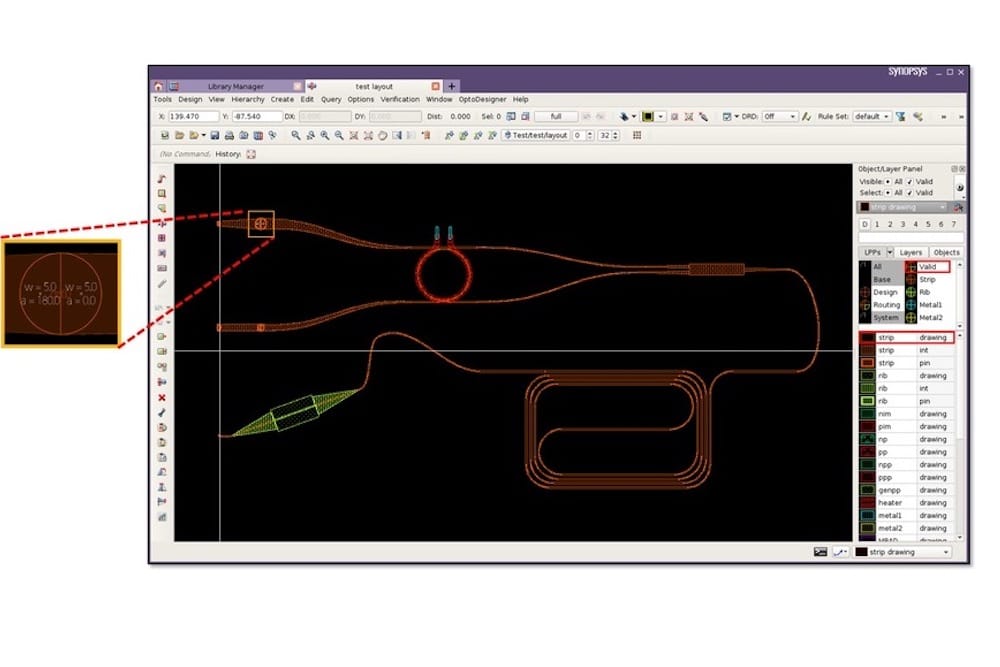Select the lasso selection icon on the toolbar

click(381, 136)
